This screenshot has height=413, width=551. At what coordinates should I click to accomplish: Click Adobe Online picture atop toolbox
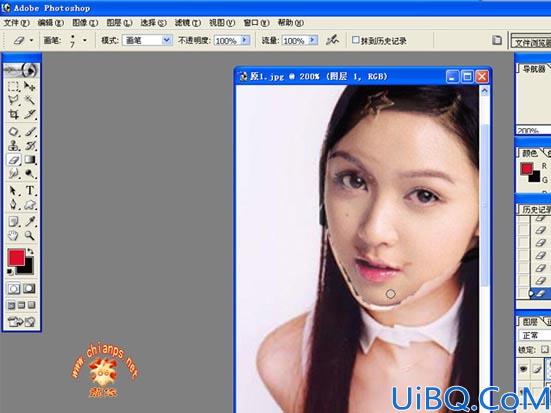click(21, 71)
